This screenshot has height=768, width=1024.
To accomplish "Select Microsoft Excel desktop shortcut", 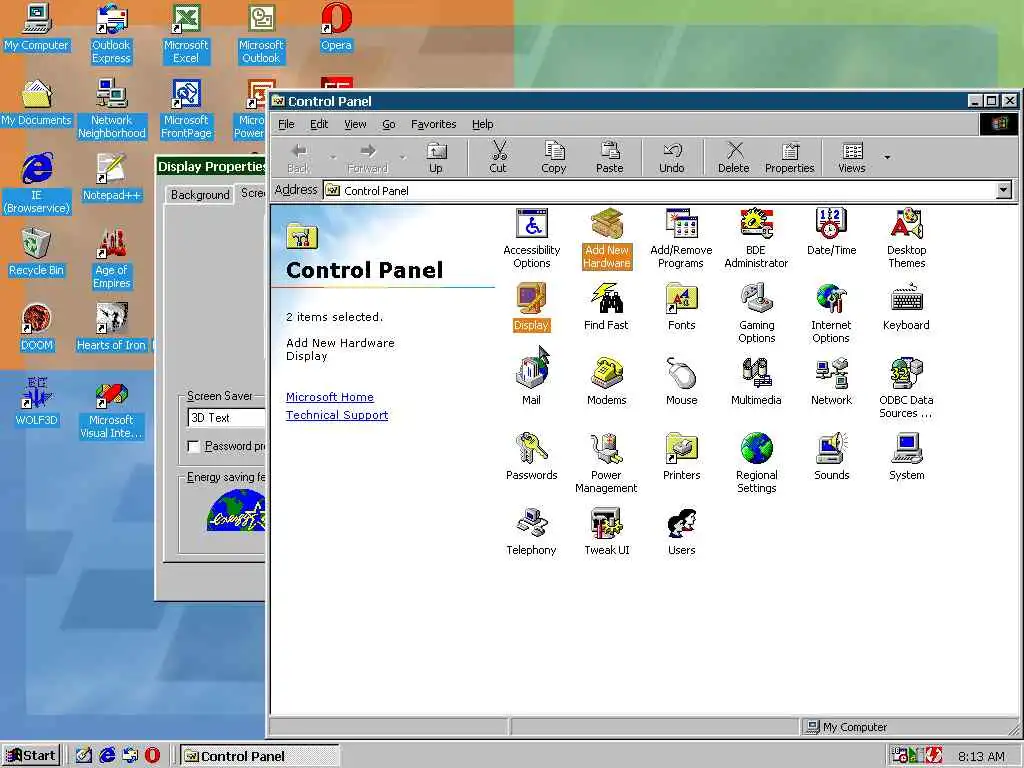I will tap(186, 34).
